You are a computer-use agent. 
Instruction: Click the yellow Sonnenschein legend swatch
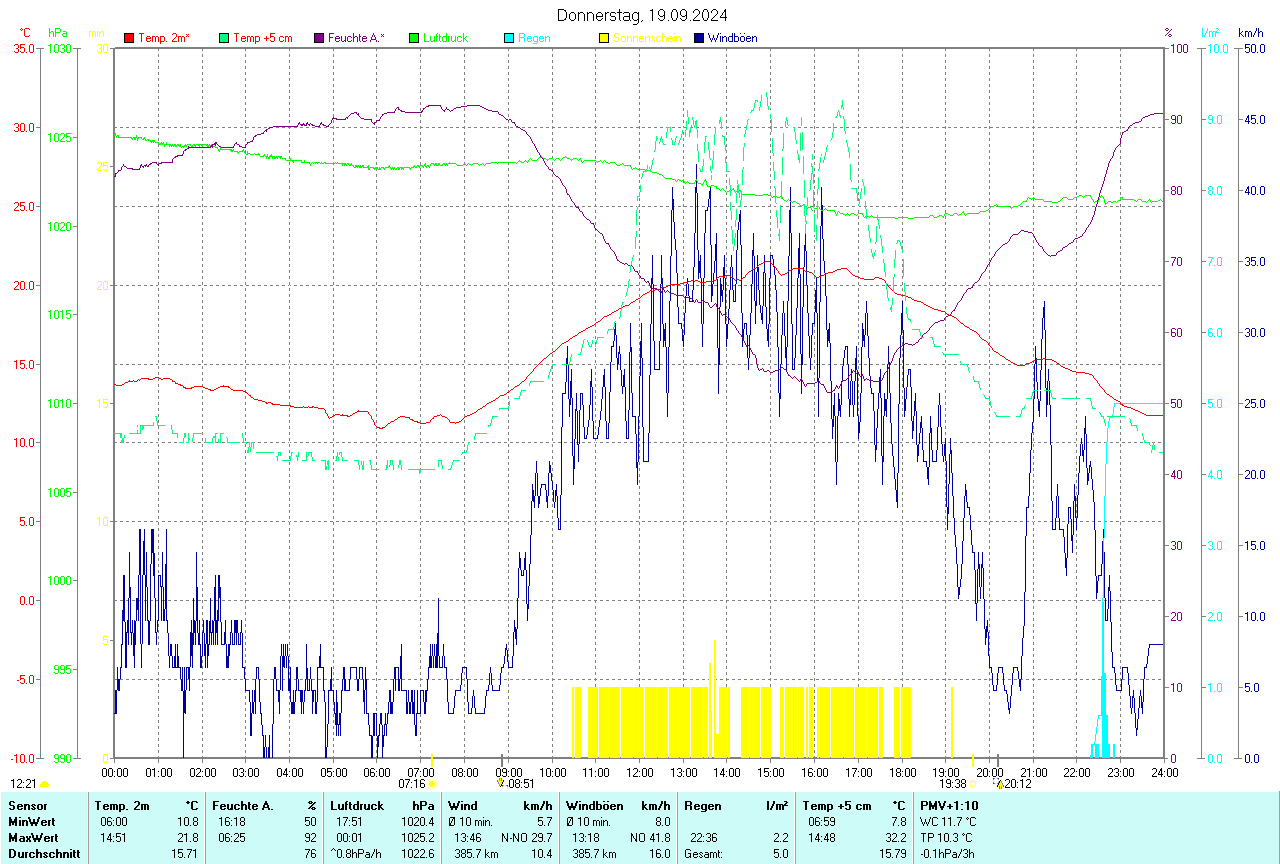[604, 38]
